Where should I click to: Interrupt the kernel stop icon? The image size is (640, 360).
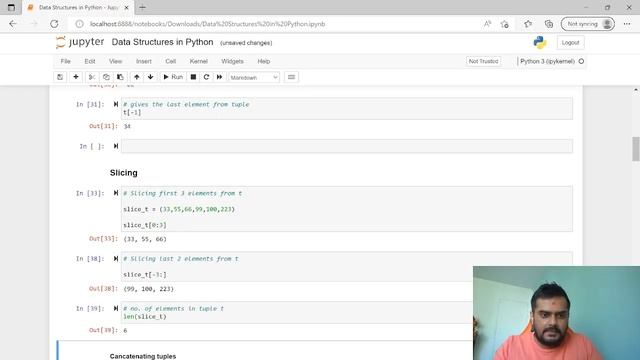[x=193, y=77]
